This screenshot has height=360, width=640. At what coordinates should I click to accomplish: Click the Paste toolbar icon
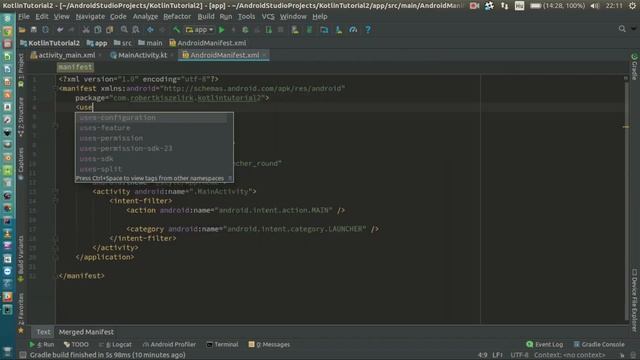pyautogui.click(x=109, y=30)
